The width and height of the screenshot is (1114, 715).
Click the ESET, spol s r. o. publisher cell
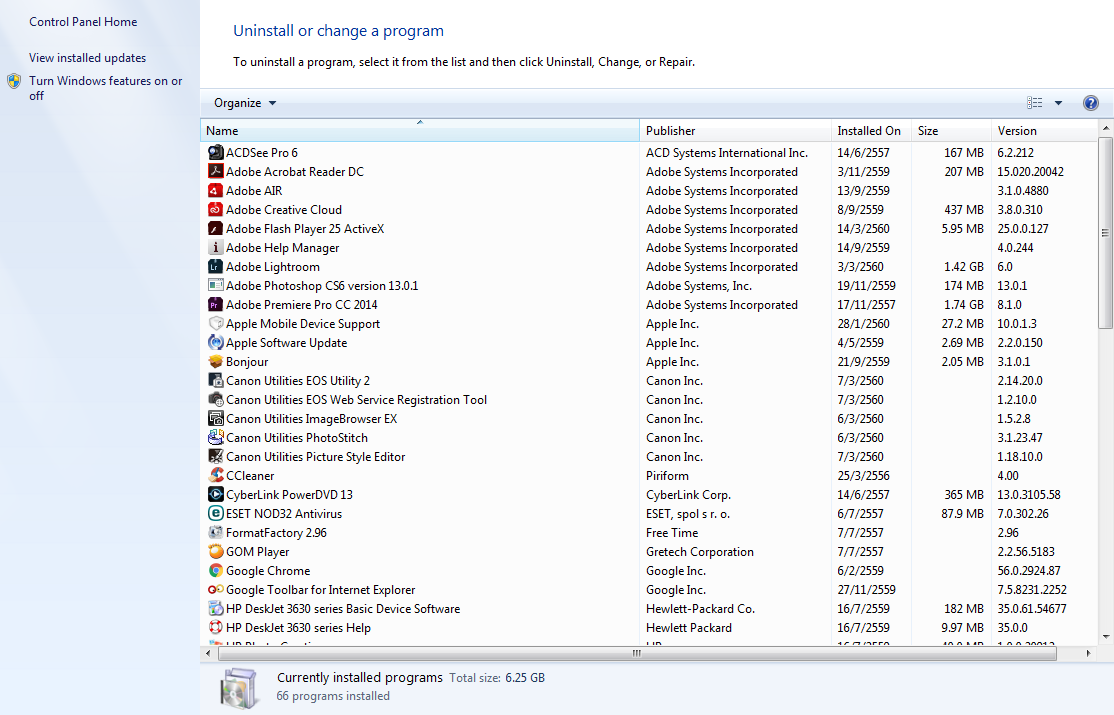coord(688,514)
